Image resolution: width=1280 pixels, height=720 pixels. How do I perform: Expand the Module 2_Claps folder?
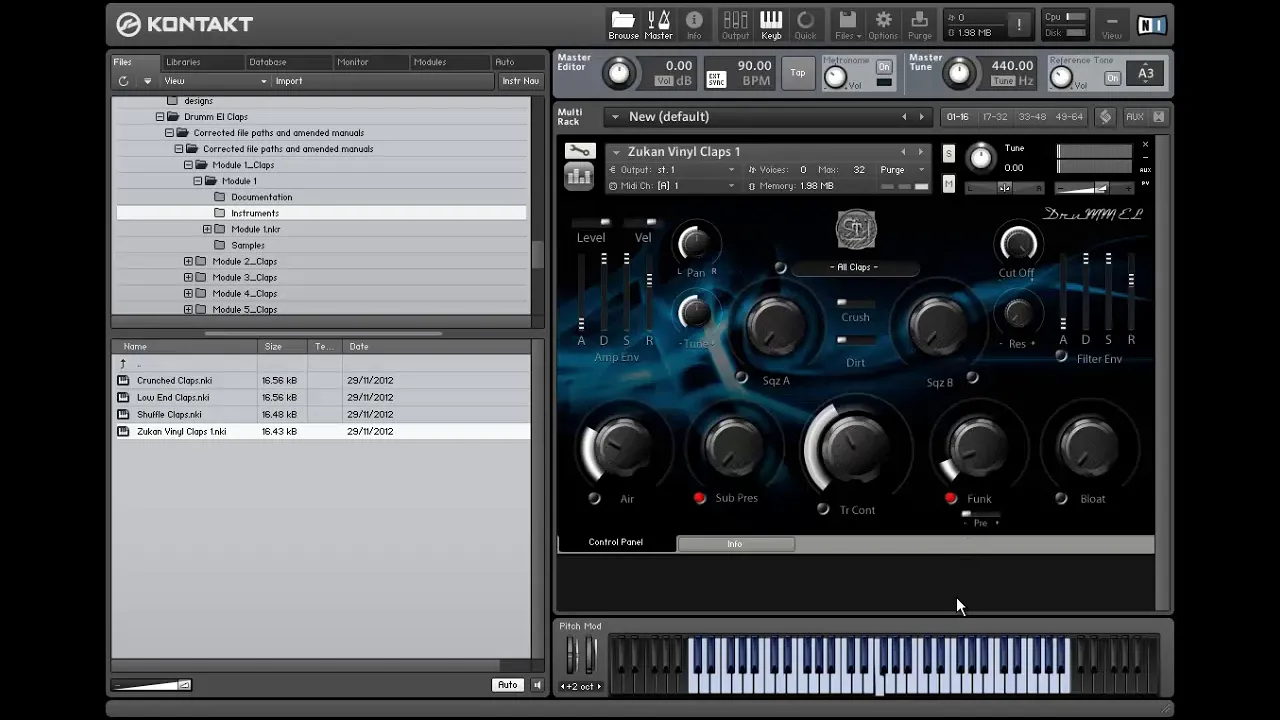pyautogui.click(x=188, y=261)
